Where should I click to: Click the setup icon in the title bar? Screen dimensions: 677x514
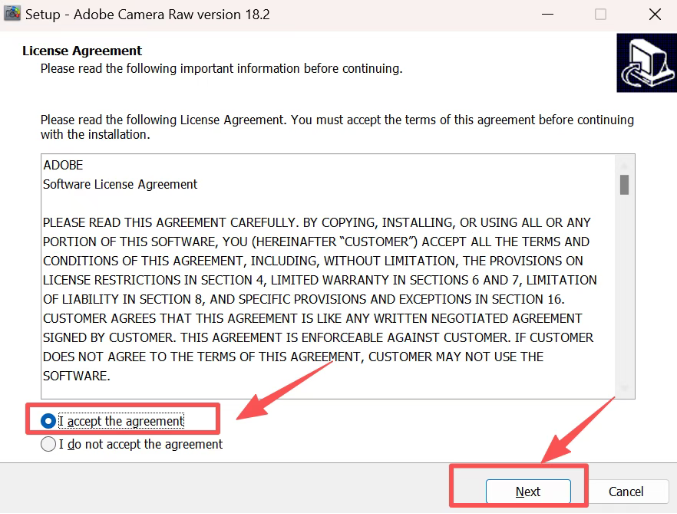point(11,15)
